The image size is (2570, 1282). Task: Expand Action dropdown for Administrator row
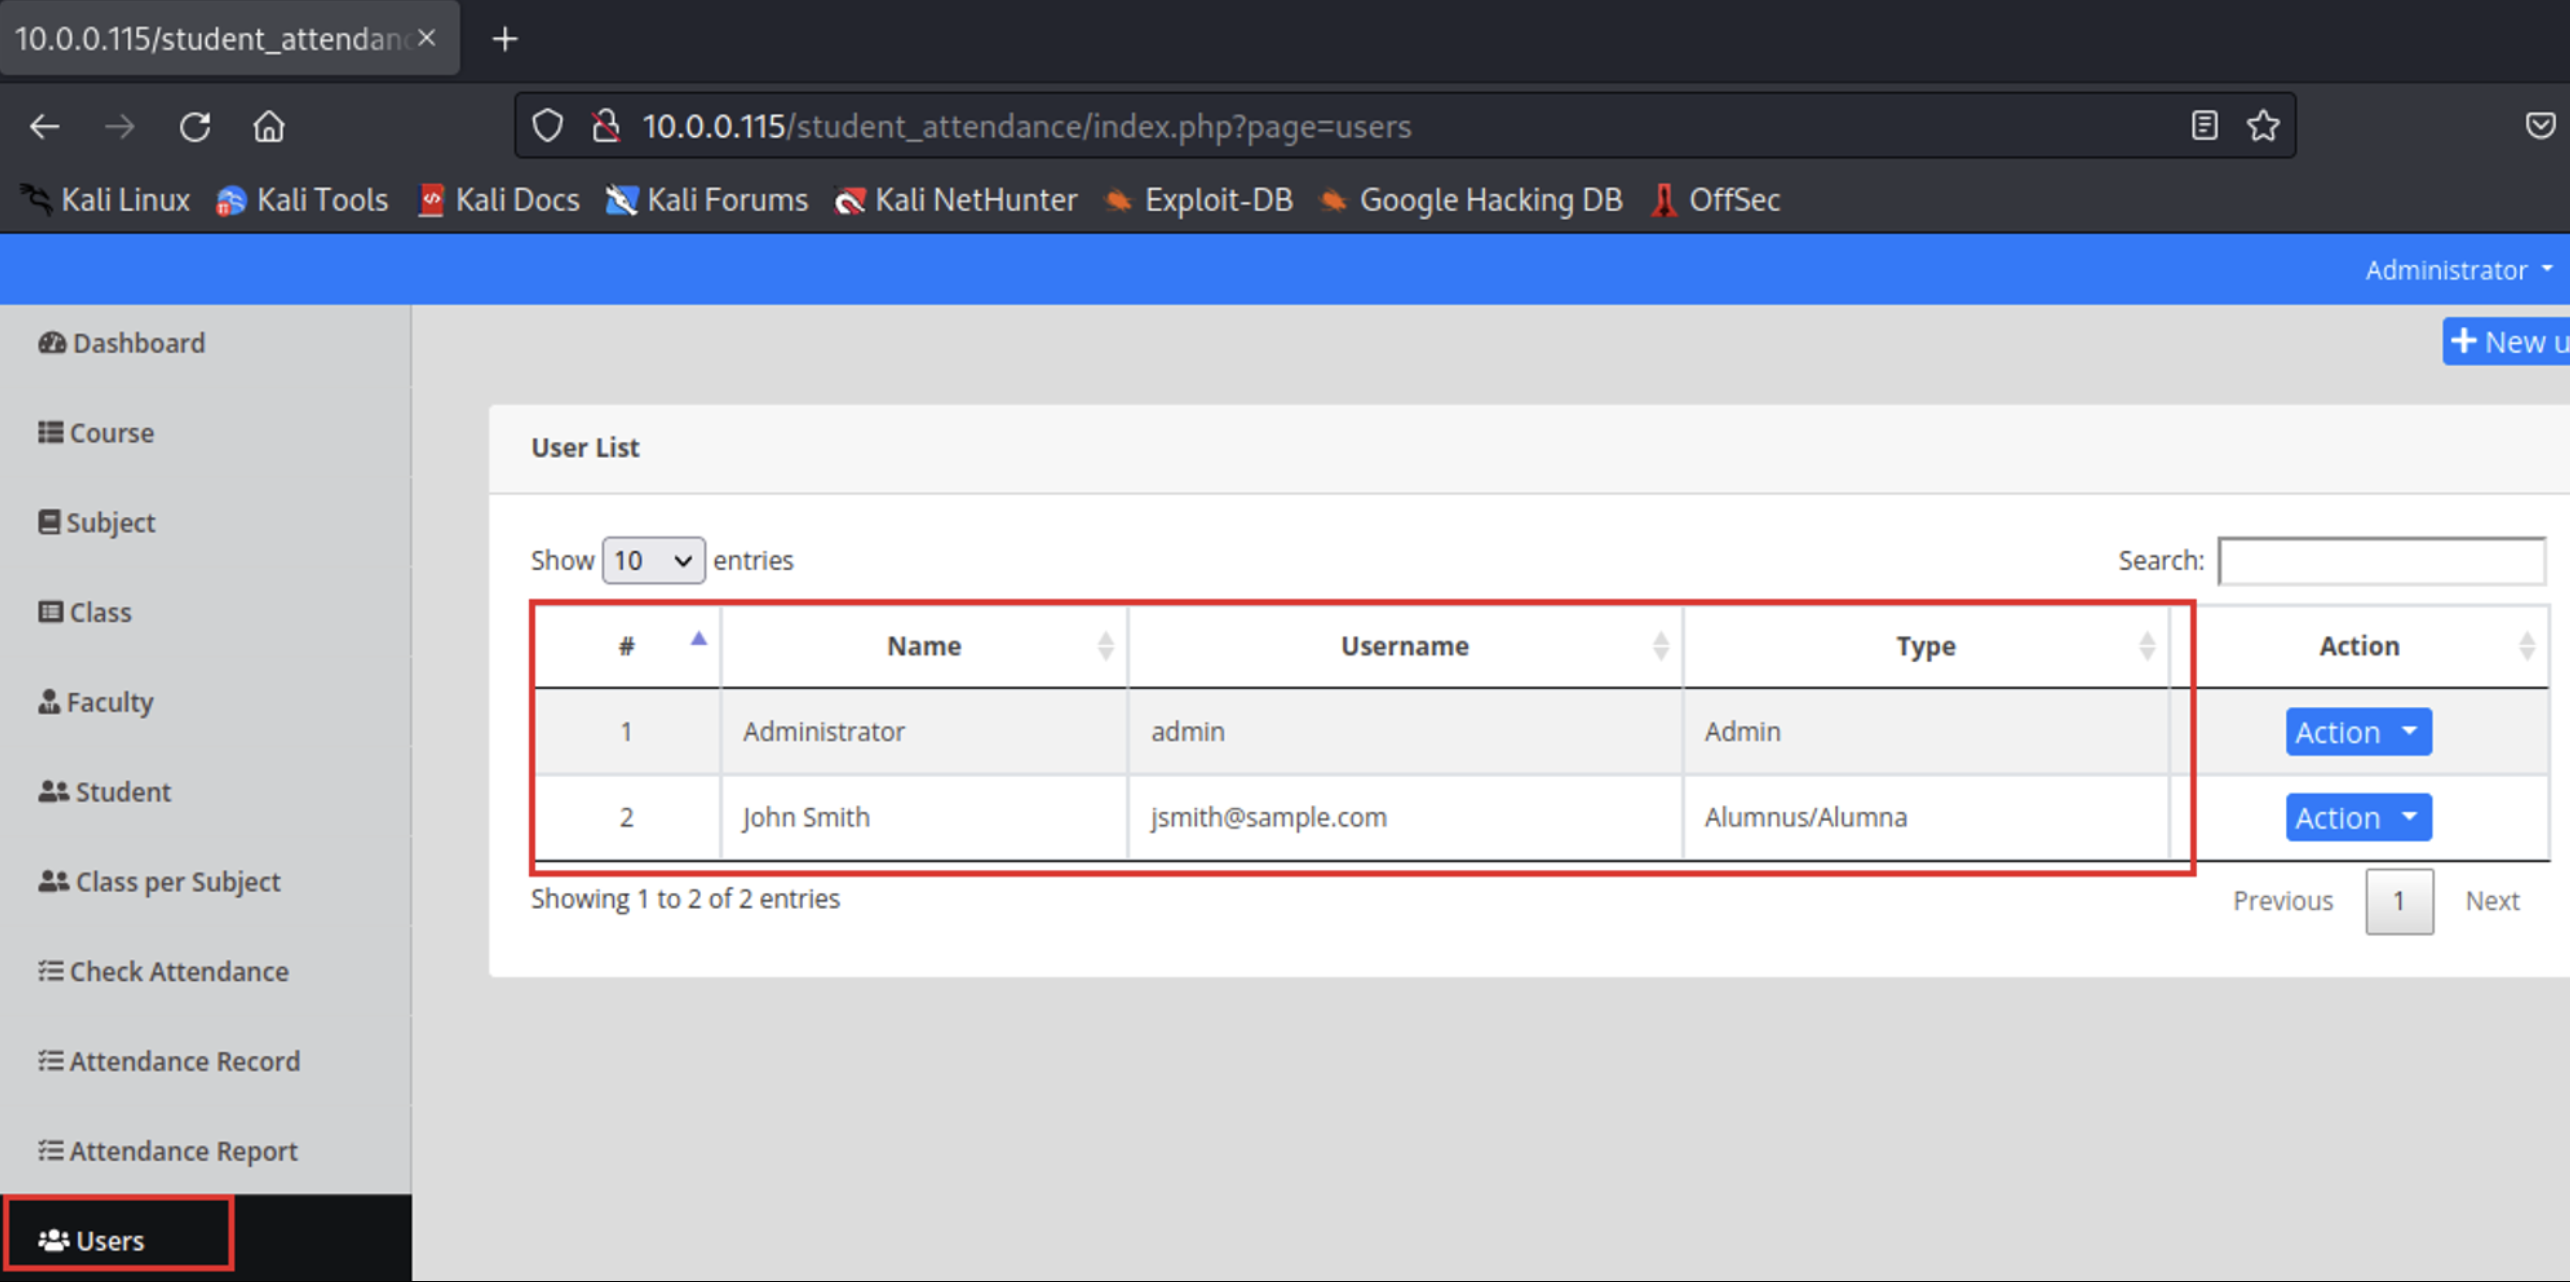point(2357,732)
